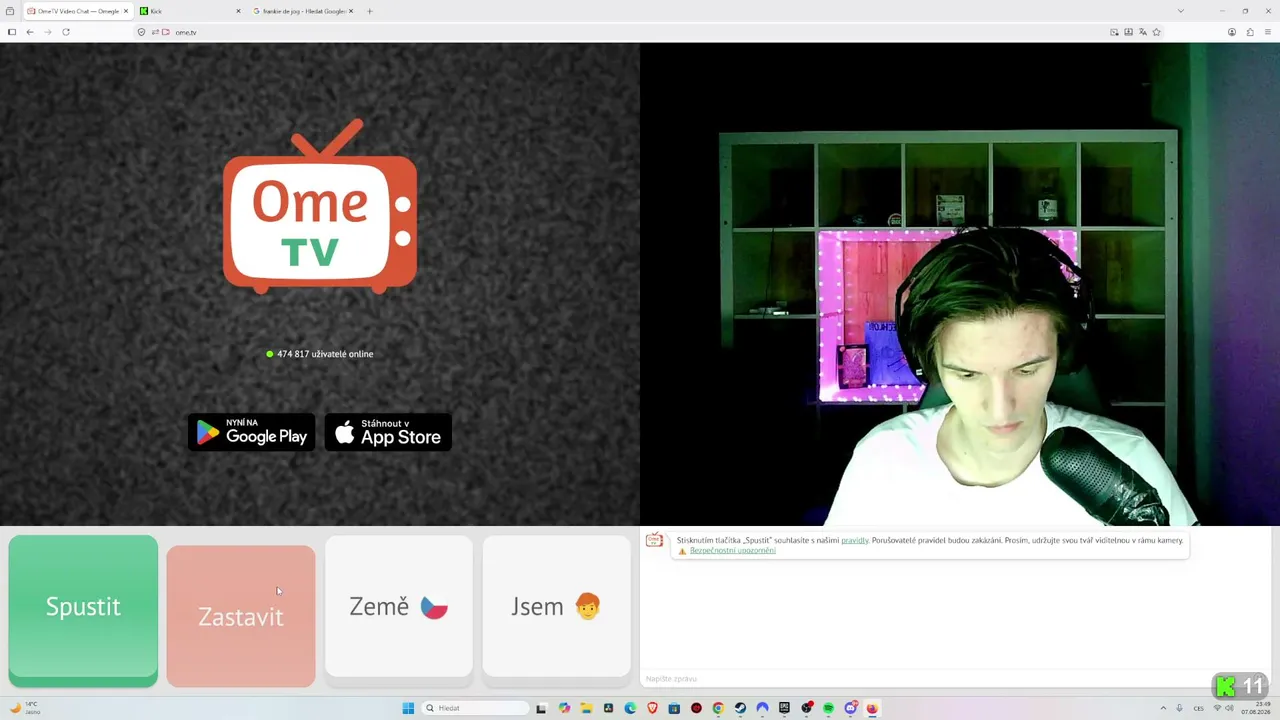Open File Explorer from the taskbar
1280x720 pixels.
point(586,708)
